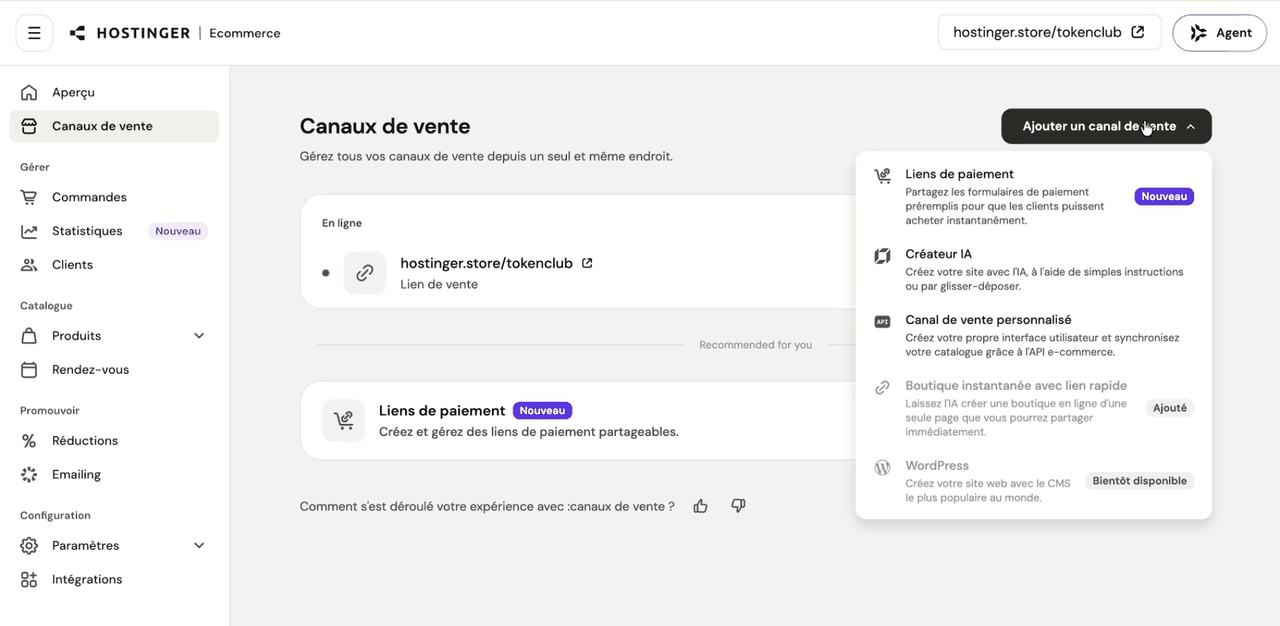The image size is (1280, 626).
Task: Click the WordPress logo icon
Action: [882, 467]
